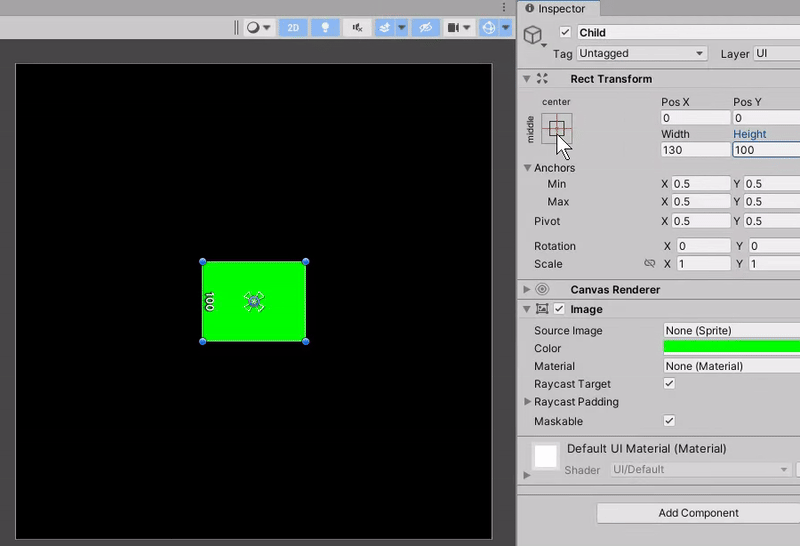Open the Tag Untagged dropdown
Viewport: 800px width, 546px height.
point(642,53)
